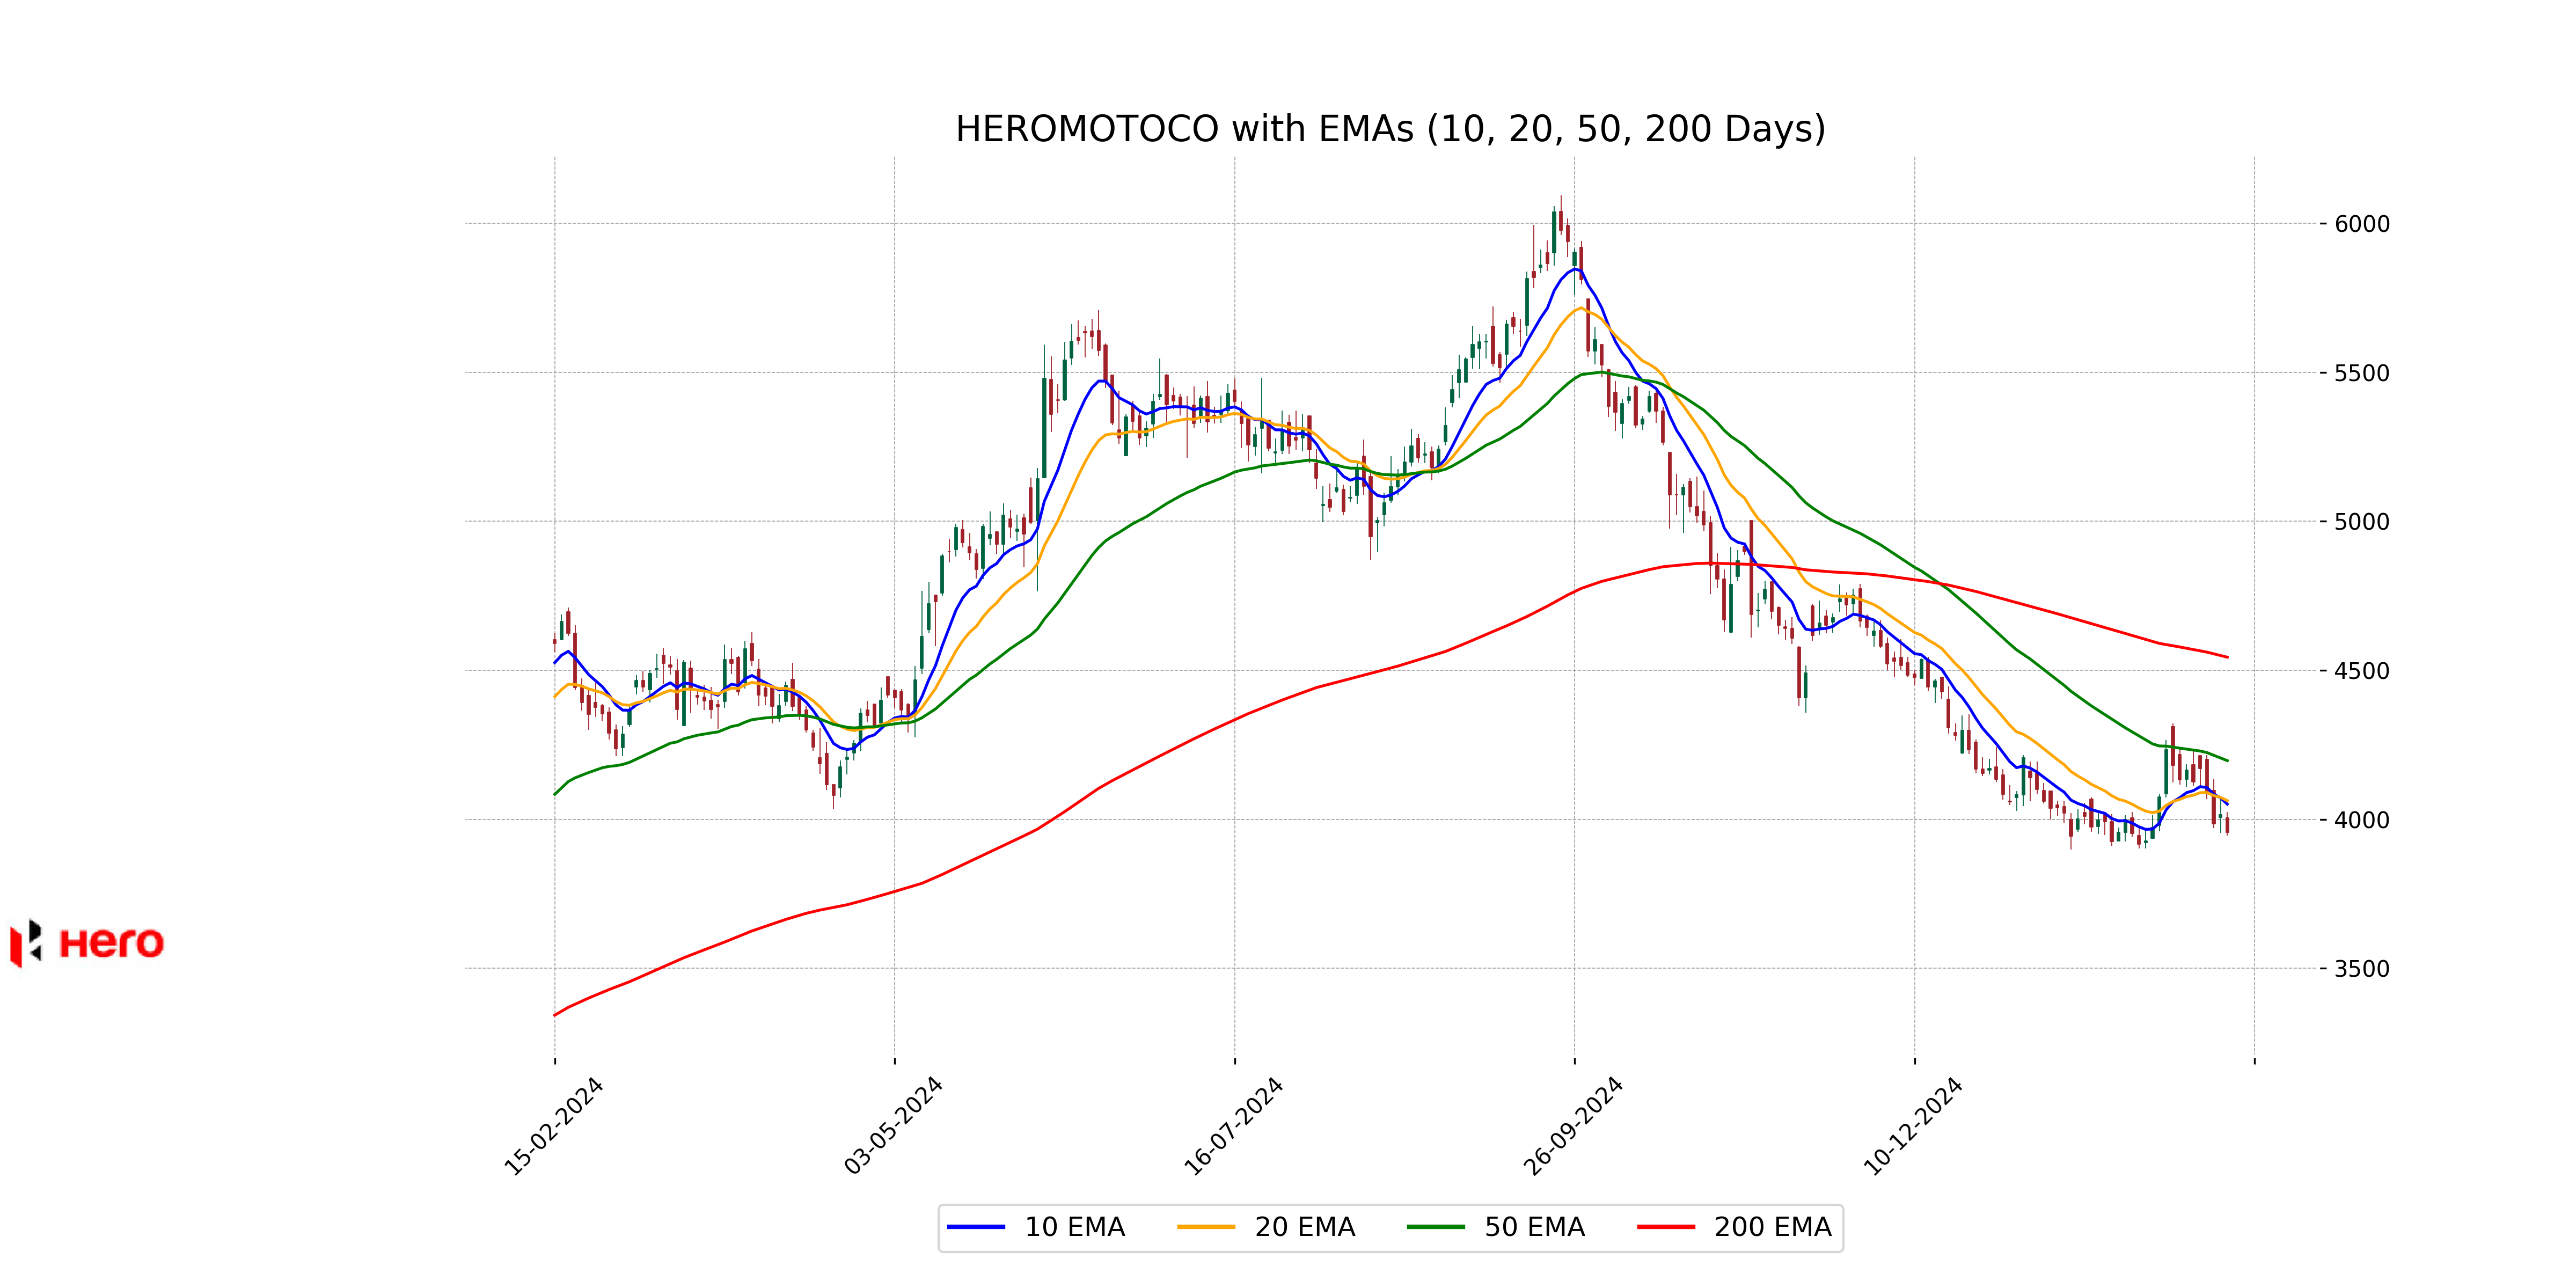Click the 200 EMA legend label
The width and height of the screenshot is (2576, 1288).
click(1772, 1227)
